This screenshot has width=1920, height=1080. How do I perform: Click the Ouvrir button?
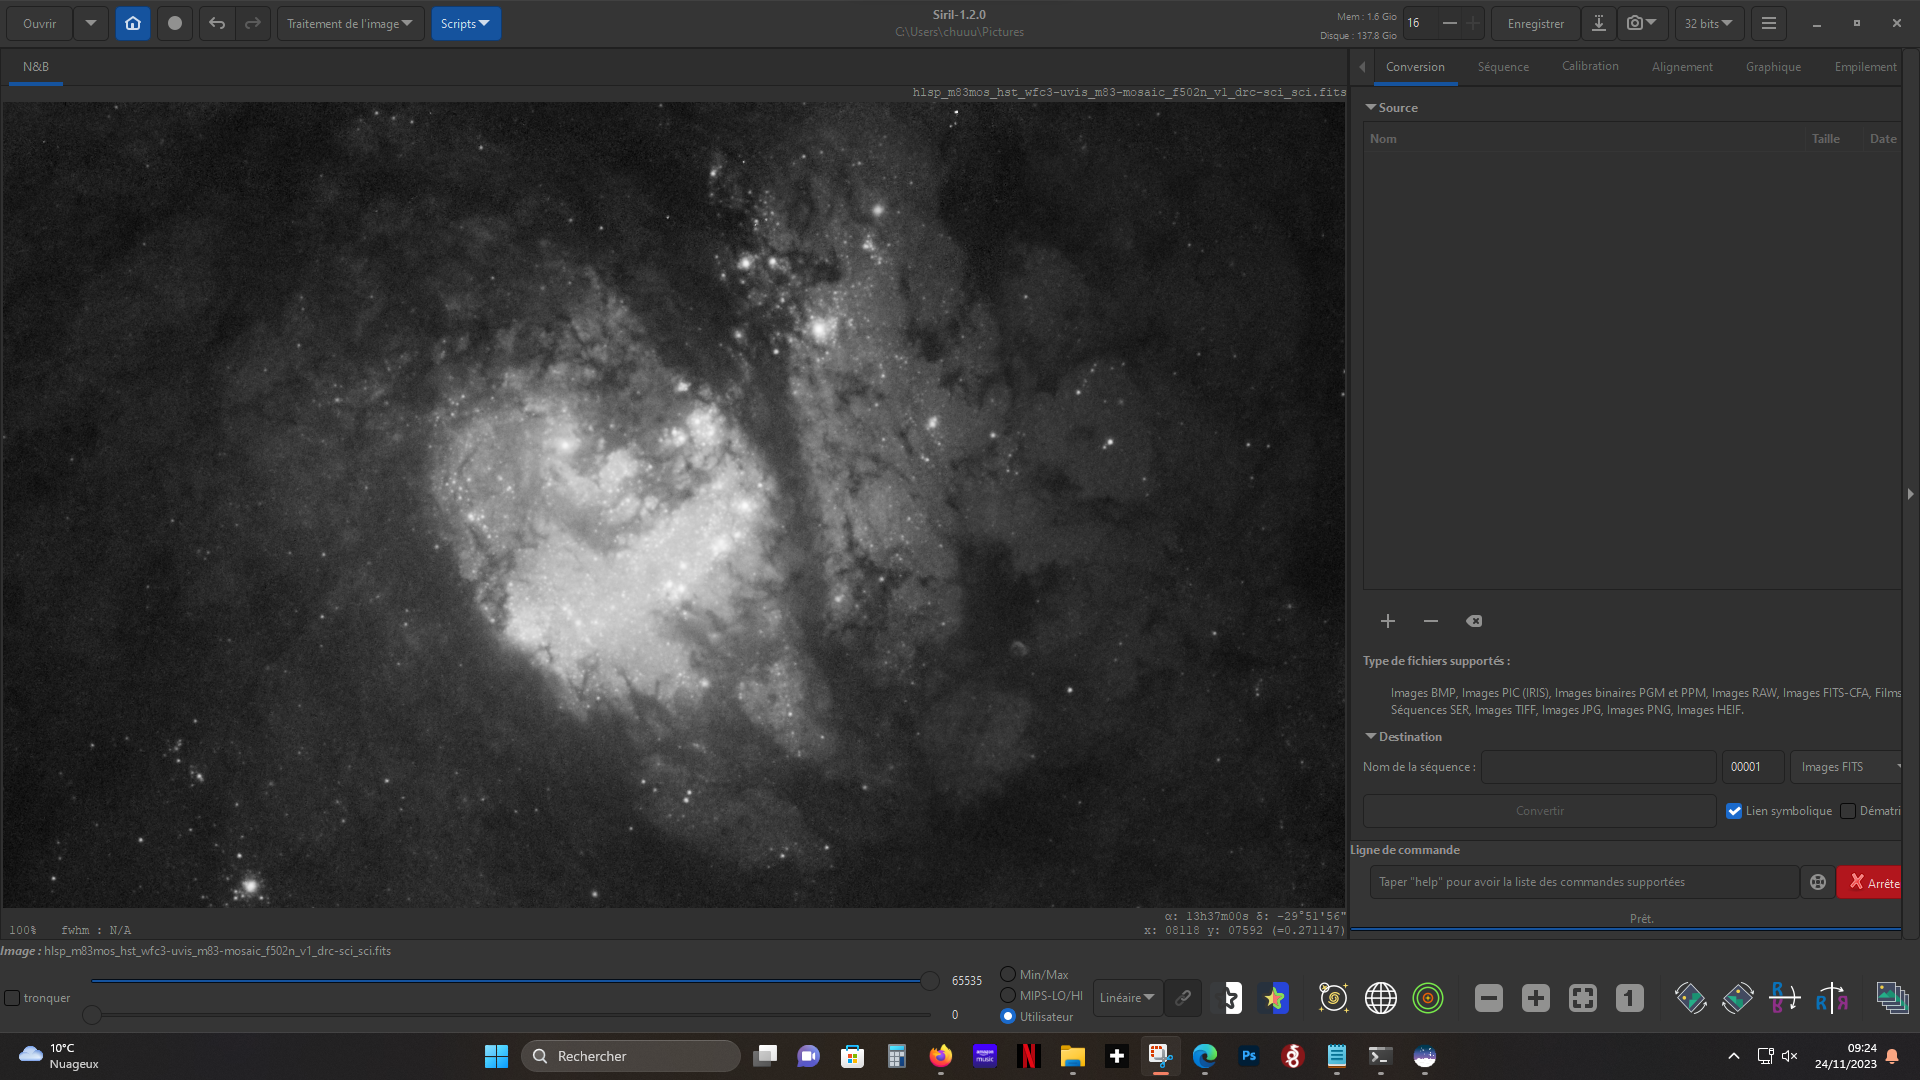pos(40,23)
